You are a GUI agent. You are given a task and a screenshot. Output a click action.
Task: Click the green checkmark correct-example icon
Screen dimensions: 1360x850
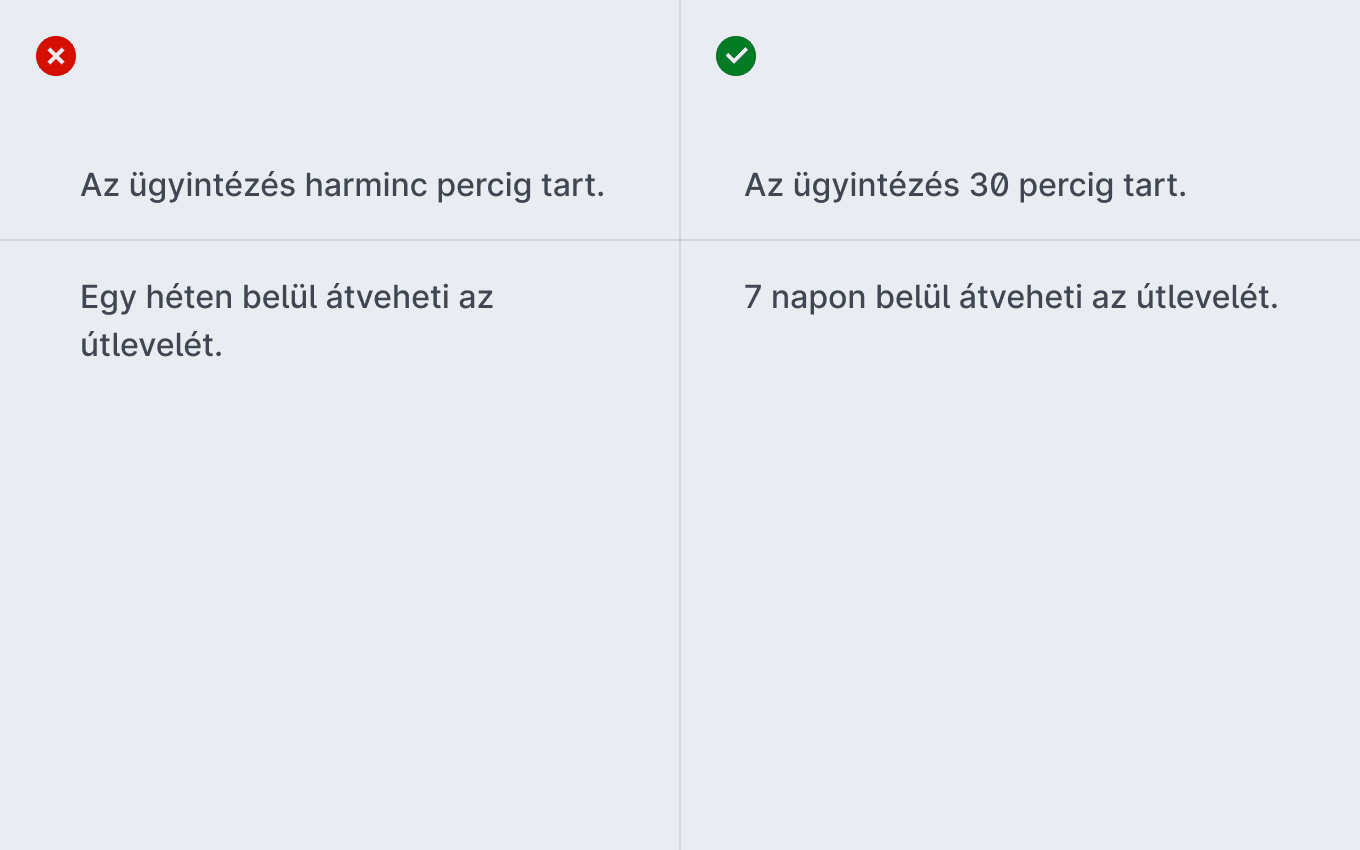pyautogui.click(x=736, y=56)
